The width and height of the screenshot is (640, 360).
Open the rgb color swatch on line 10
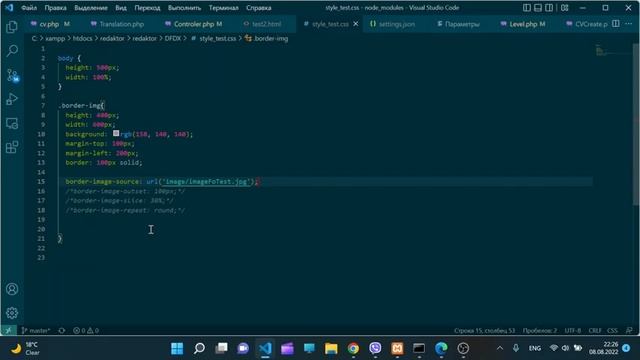[x=116, y=133]
